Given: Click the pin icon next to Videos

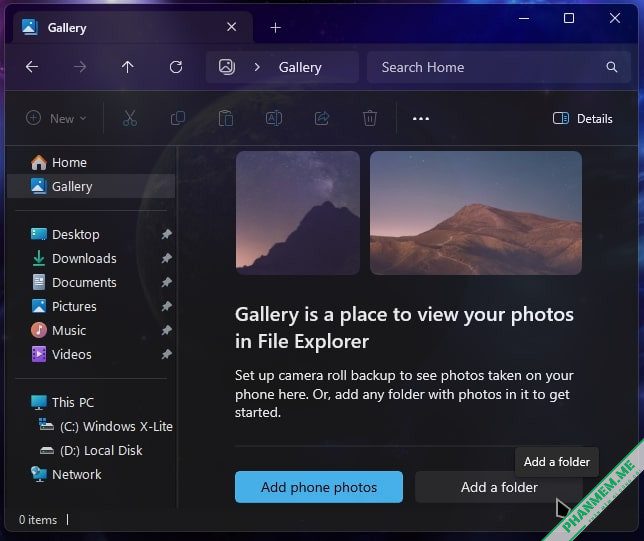Looking at the screenshot, I should pyautogui.click(x=166, y=355).
